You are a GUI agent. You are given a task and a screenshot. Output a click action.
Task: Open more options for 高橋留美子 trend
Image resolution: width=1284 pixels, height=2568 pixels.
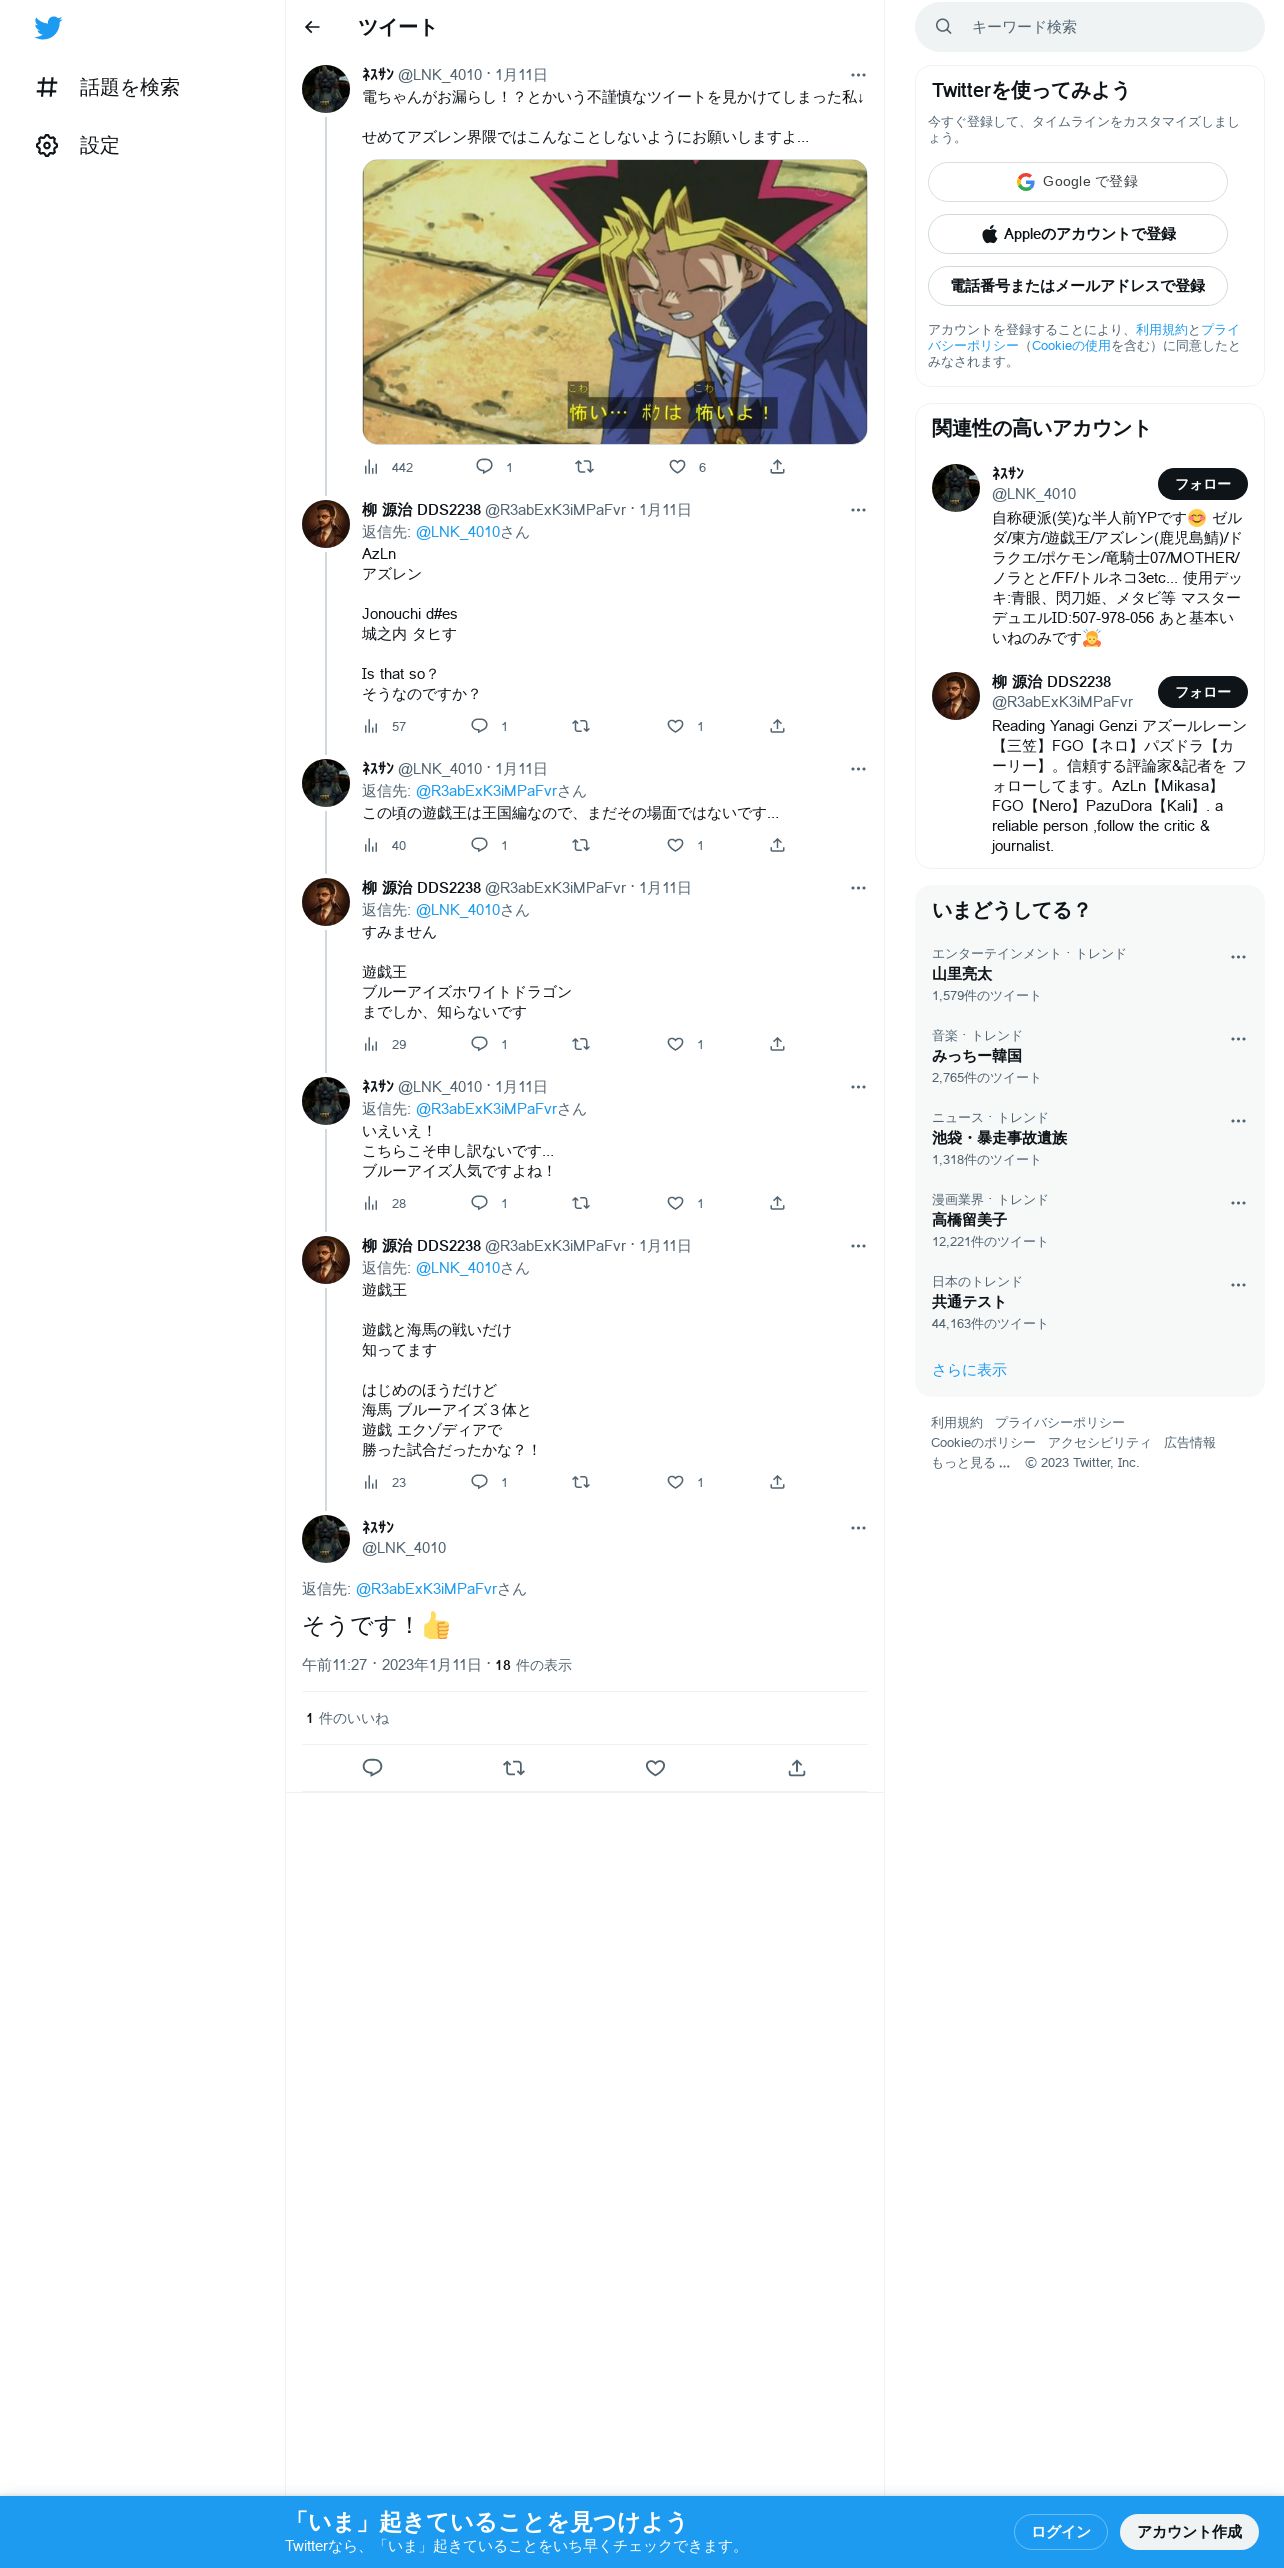(x=1238, y=1203)
